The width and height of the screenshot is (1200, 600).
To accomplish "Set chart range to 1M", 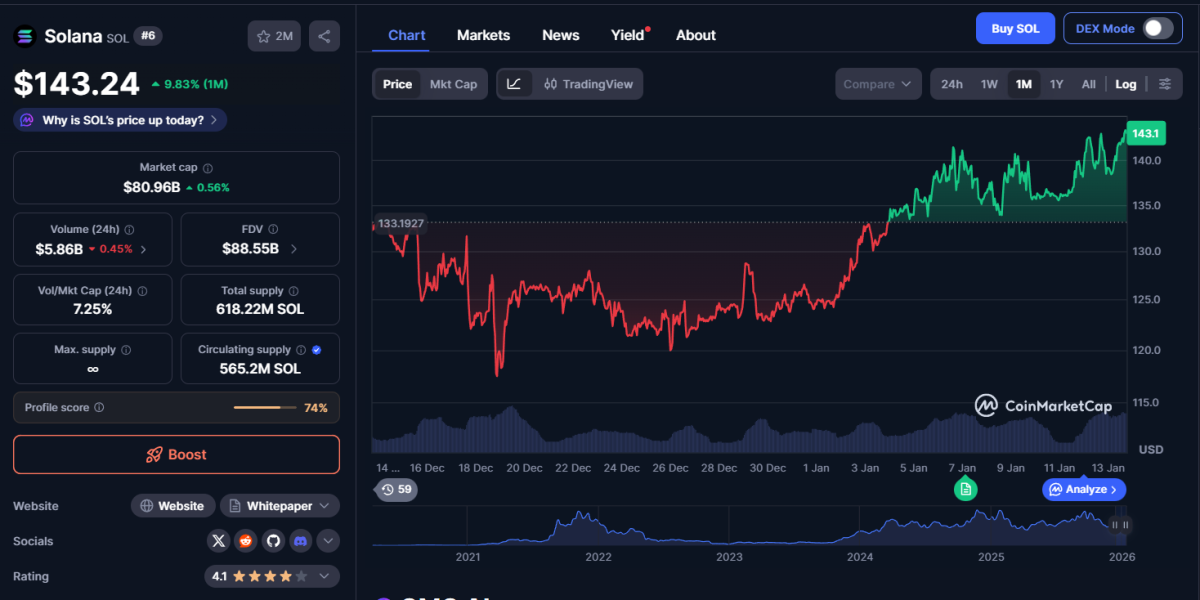I will pos(1024,84).
